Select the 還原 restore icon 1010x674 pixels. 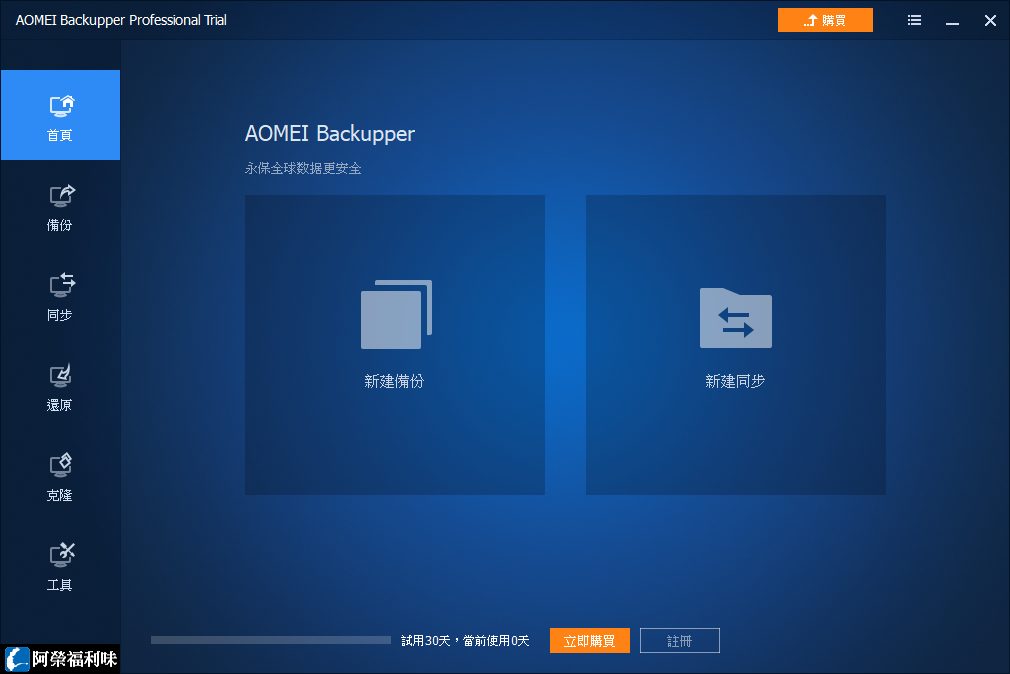pos(60,374)
